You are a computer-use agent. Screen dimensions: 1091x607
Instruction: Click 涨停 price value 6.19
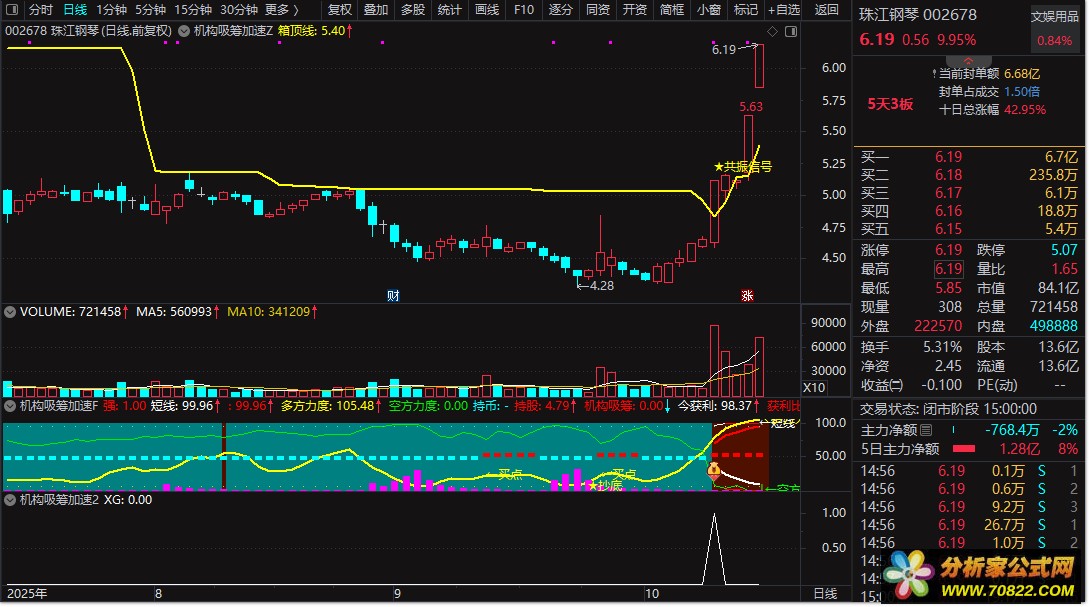pyautogui.click(x=948, y=249)
